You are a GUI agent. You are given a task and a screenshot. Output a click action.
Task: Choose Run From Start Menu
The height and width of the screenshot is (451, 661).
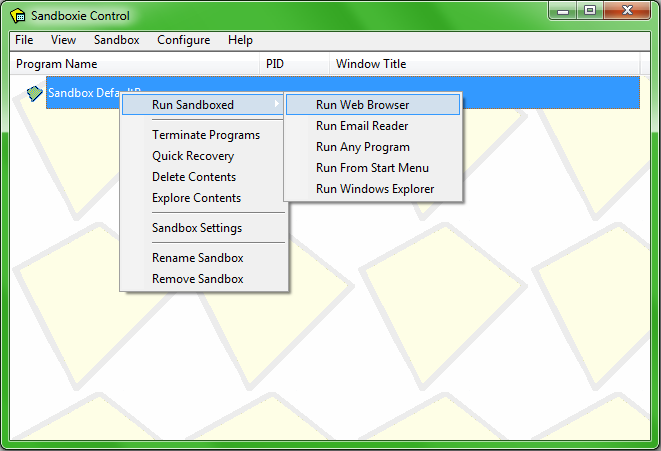pyautogui.click(x=373, y=168)
